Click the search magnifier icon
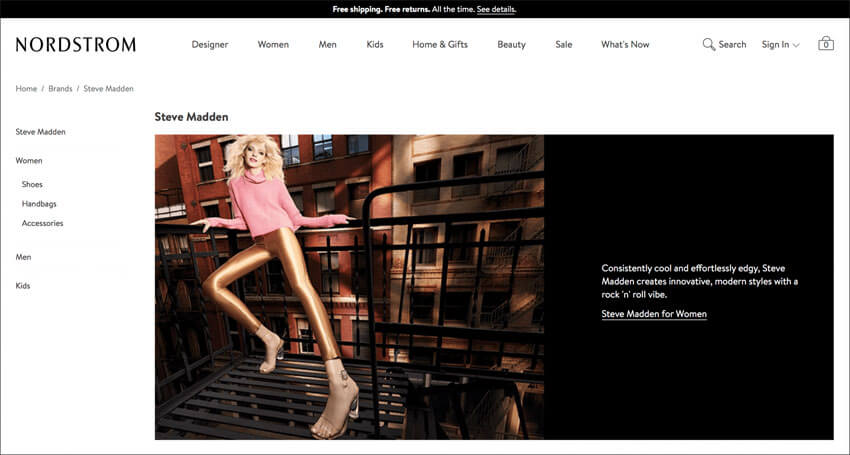The image size is (850, 455). pyautogui.click(x=709, y=44)
